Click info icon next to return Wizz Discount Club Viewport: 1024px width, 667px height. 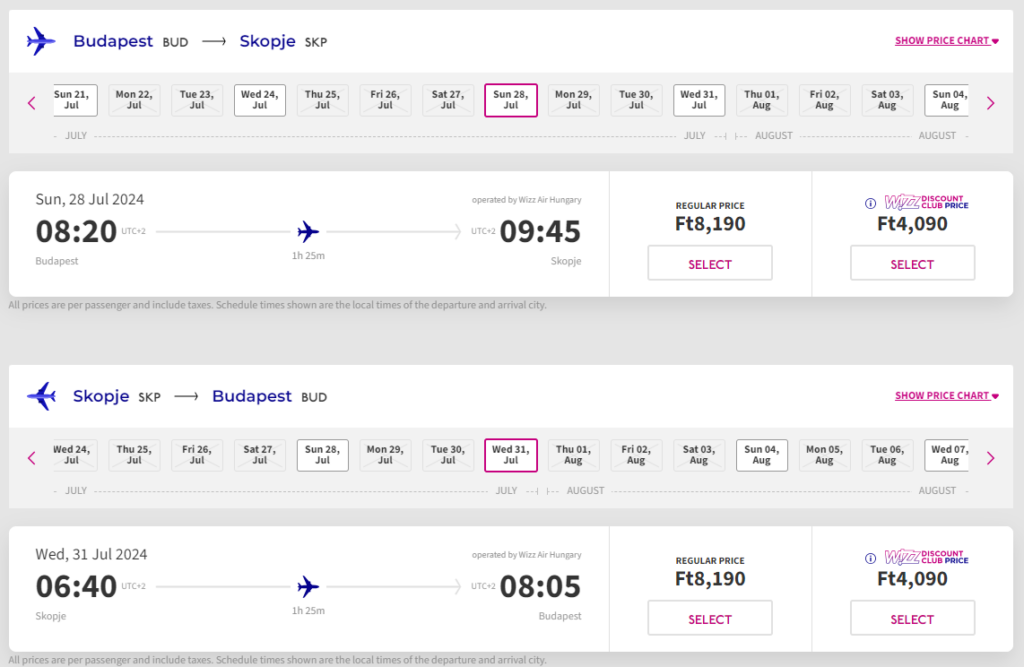coord(870,559)
